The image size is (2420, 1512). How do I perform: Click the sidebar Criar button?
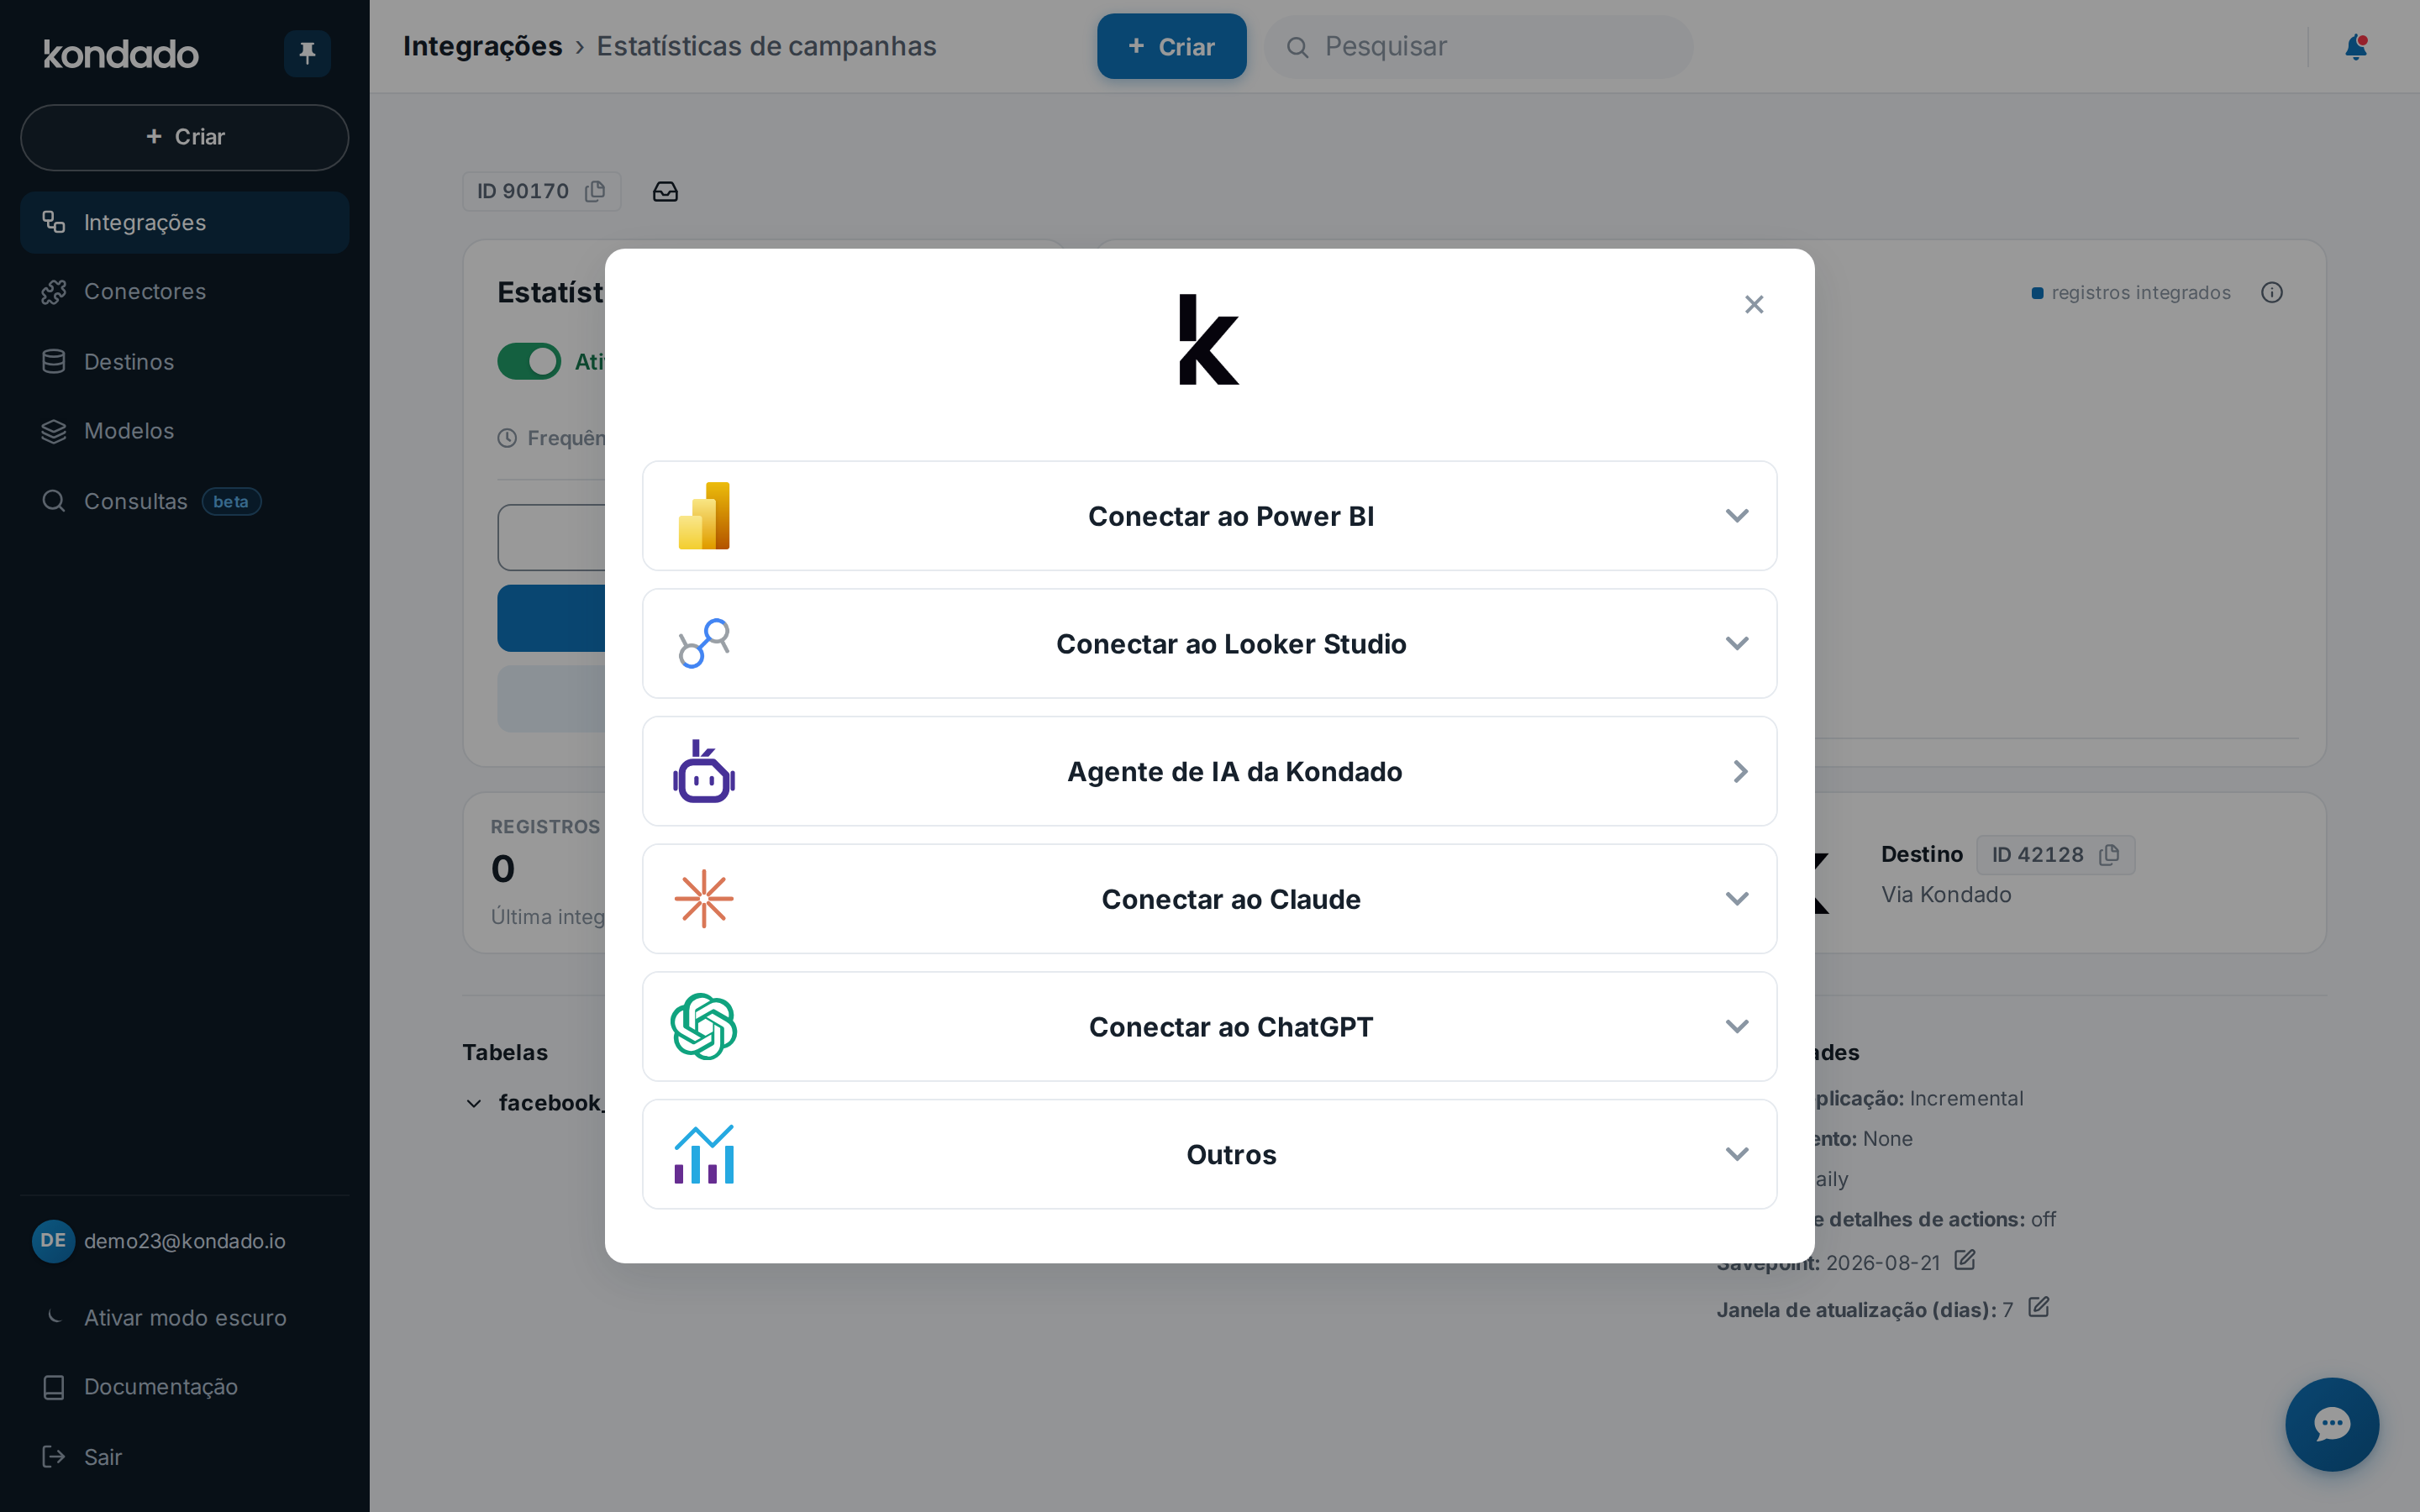click(184, 137)
